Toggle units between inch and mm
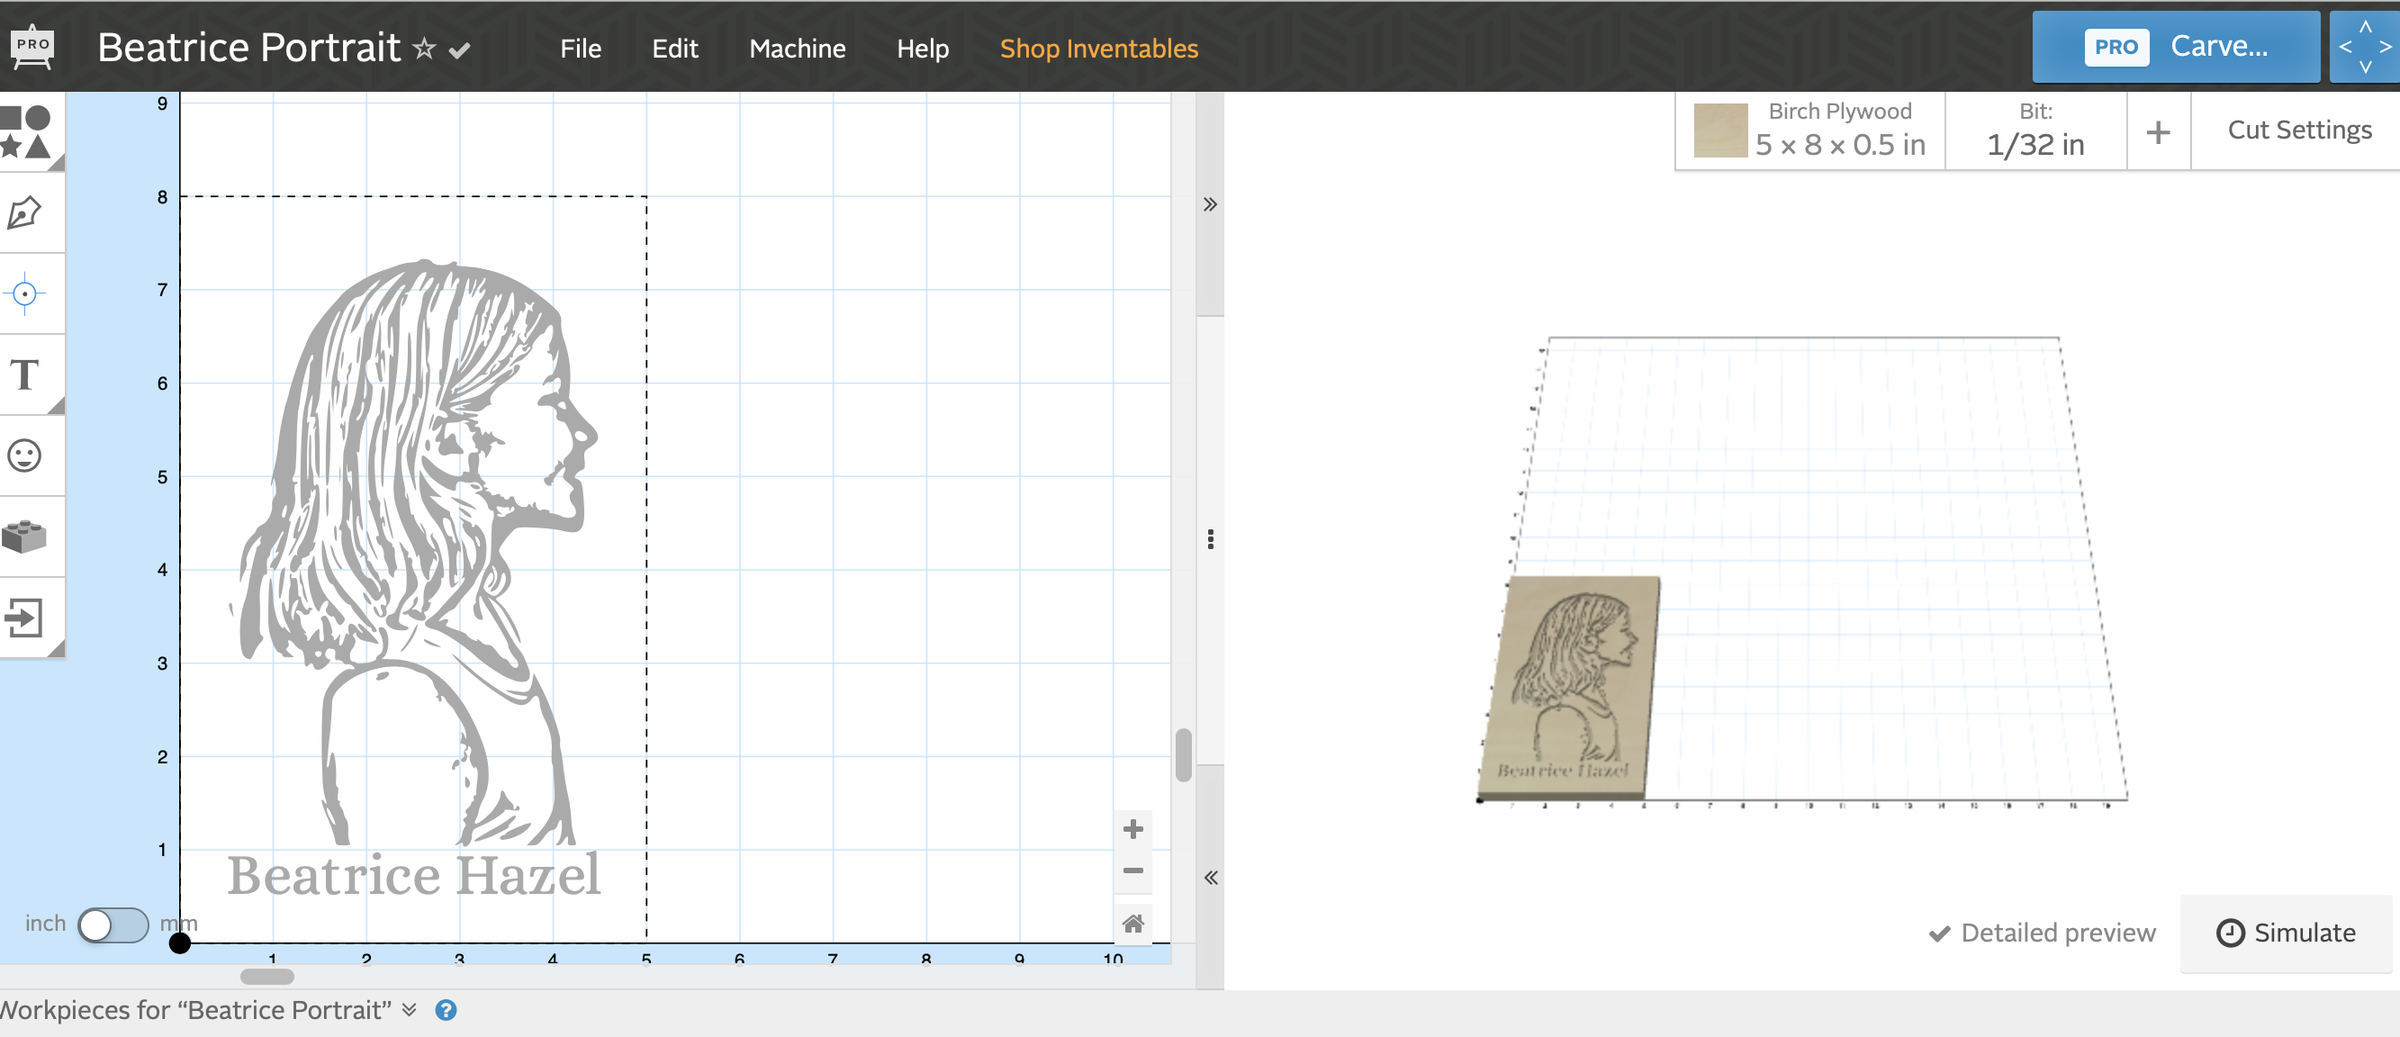This screenshot has width=2400, height=1037. click(x=113, y=925)
